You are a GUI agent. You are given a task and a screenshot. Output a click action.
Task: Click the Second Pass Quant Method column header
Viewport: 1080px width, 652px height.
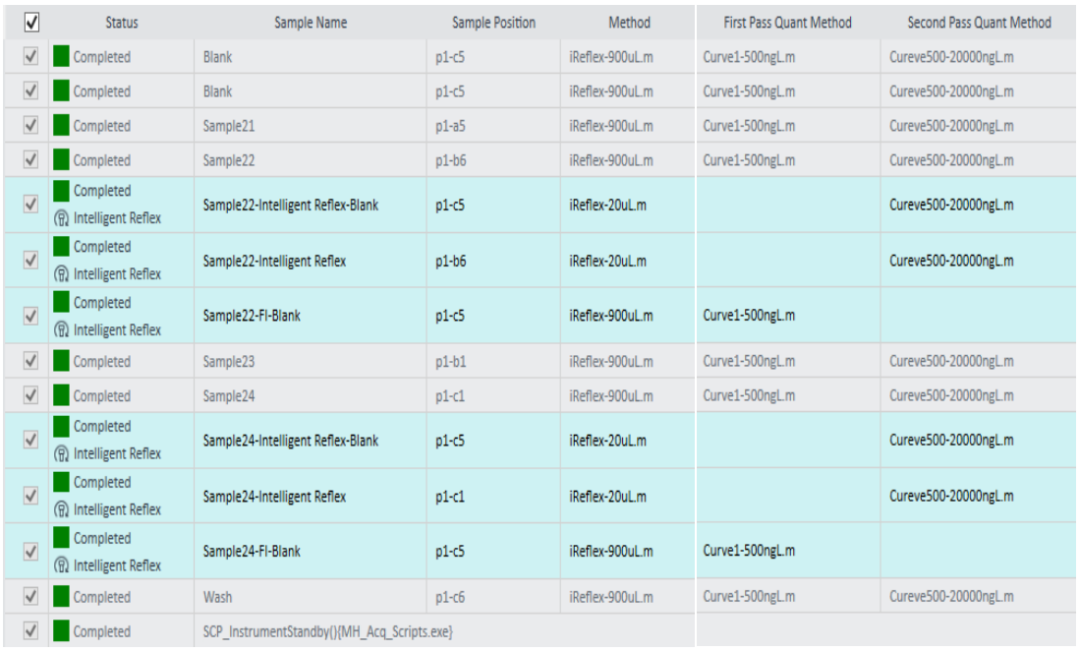pos(979,23)
